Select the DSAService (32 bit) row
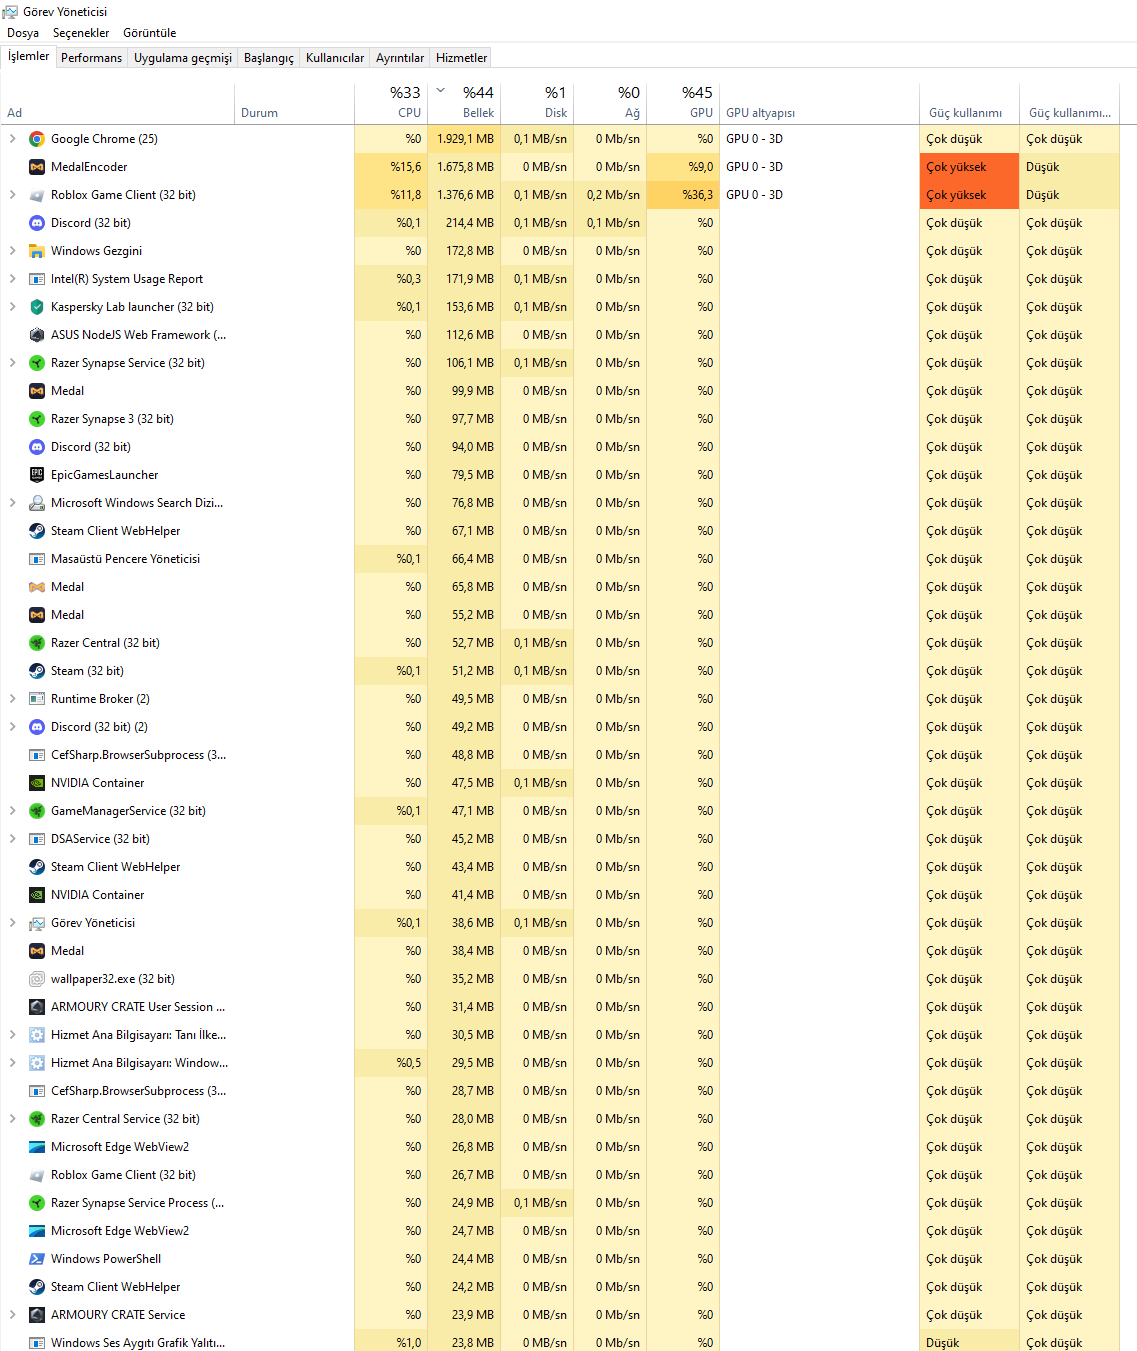 (x=560, y=839)
